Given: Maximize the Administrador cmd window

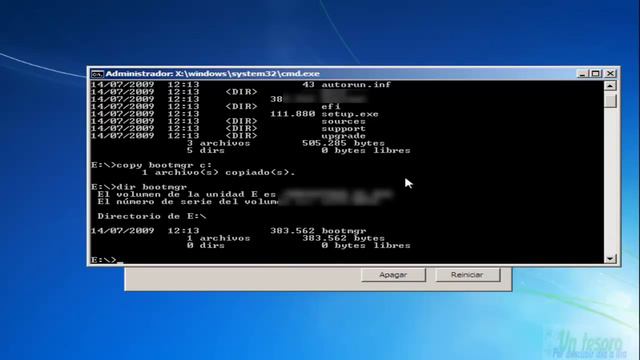Looking at the screenshot, I should [x=596, y=73].
